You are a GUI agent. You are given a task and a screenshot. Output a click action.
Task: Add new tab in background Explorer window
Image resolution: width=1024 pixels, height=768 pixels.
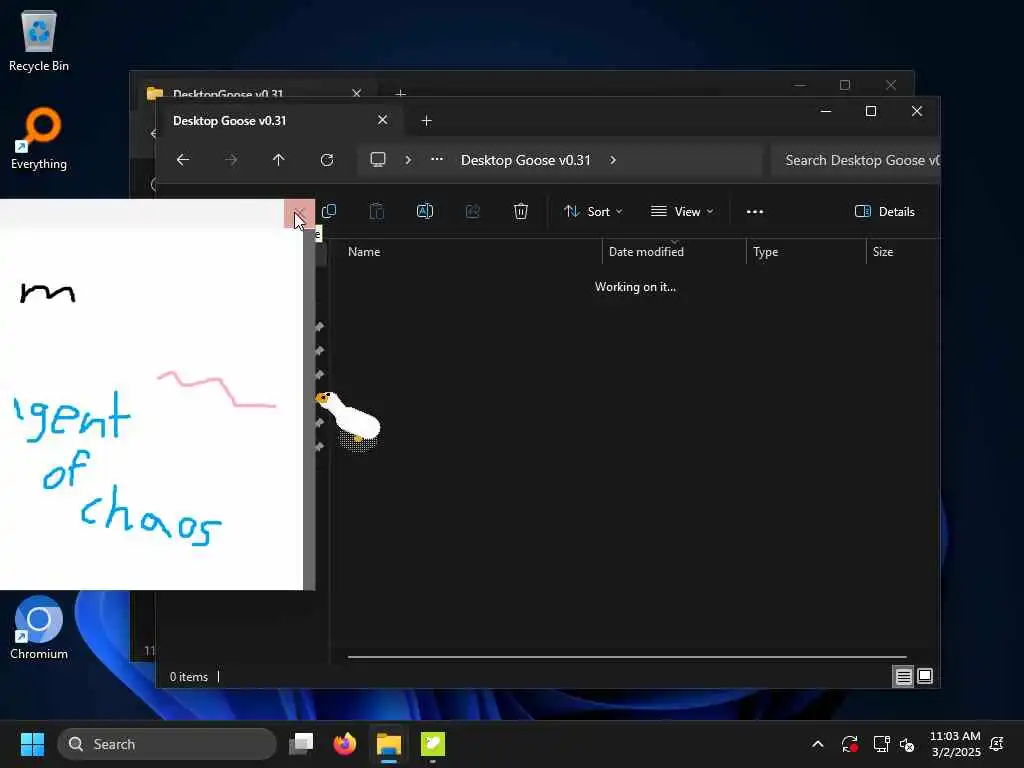click(x=401, y=93)
